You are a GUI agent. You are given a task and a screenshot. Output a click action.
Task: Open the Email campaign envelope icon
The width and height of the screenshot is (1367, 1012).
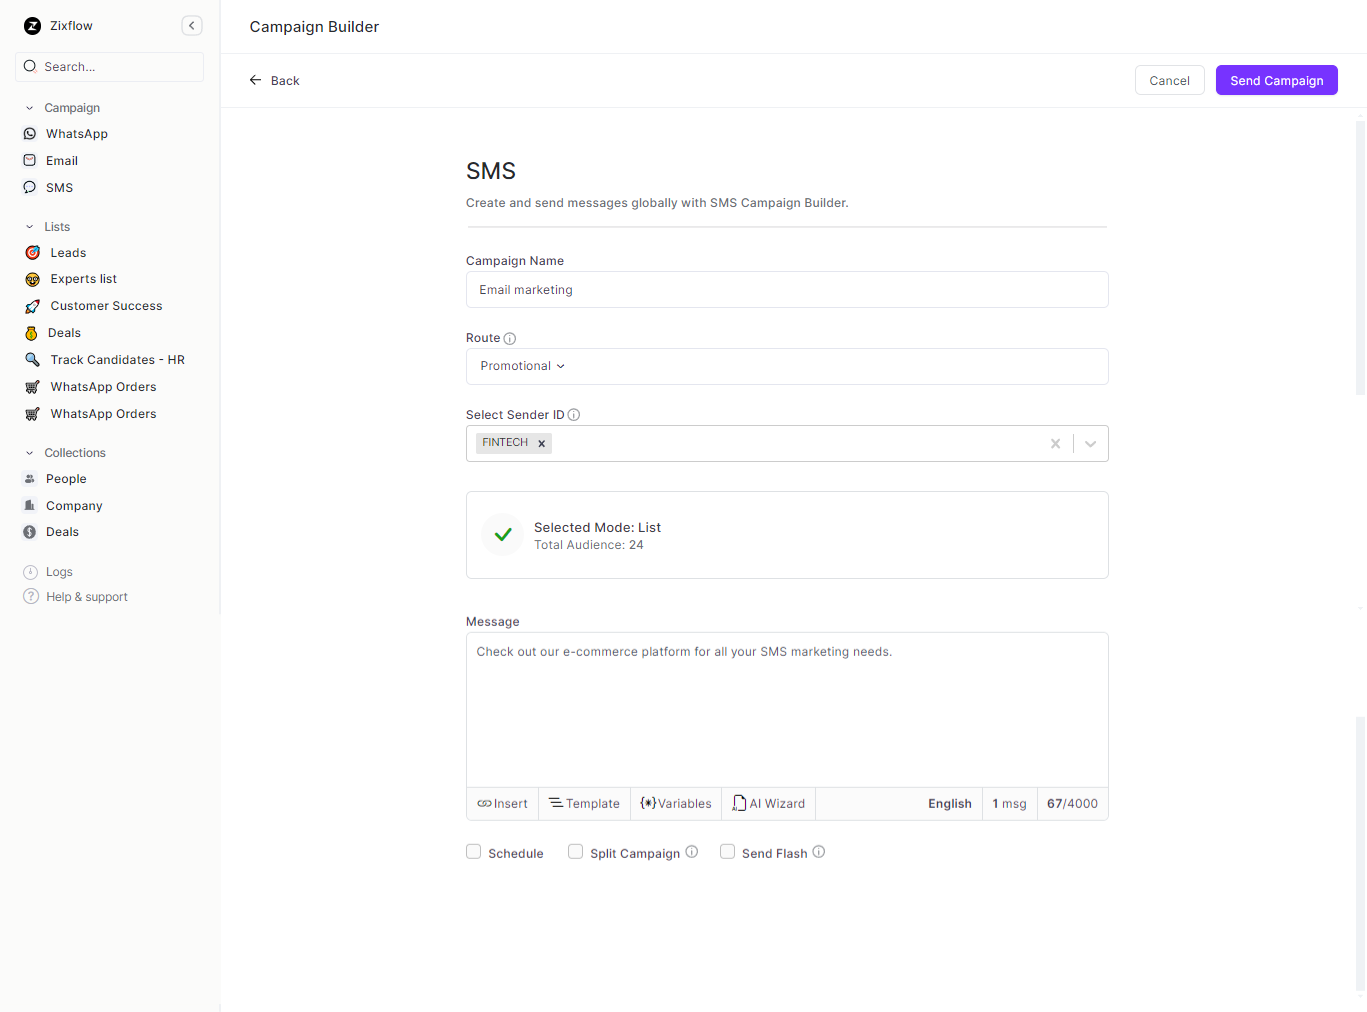tap(30, 161)
